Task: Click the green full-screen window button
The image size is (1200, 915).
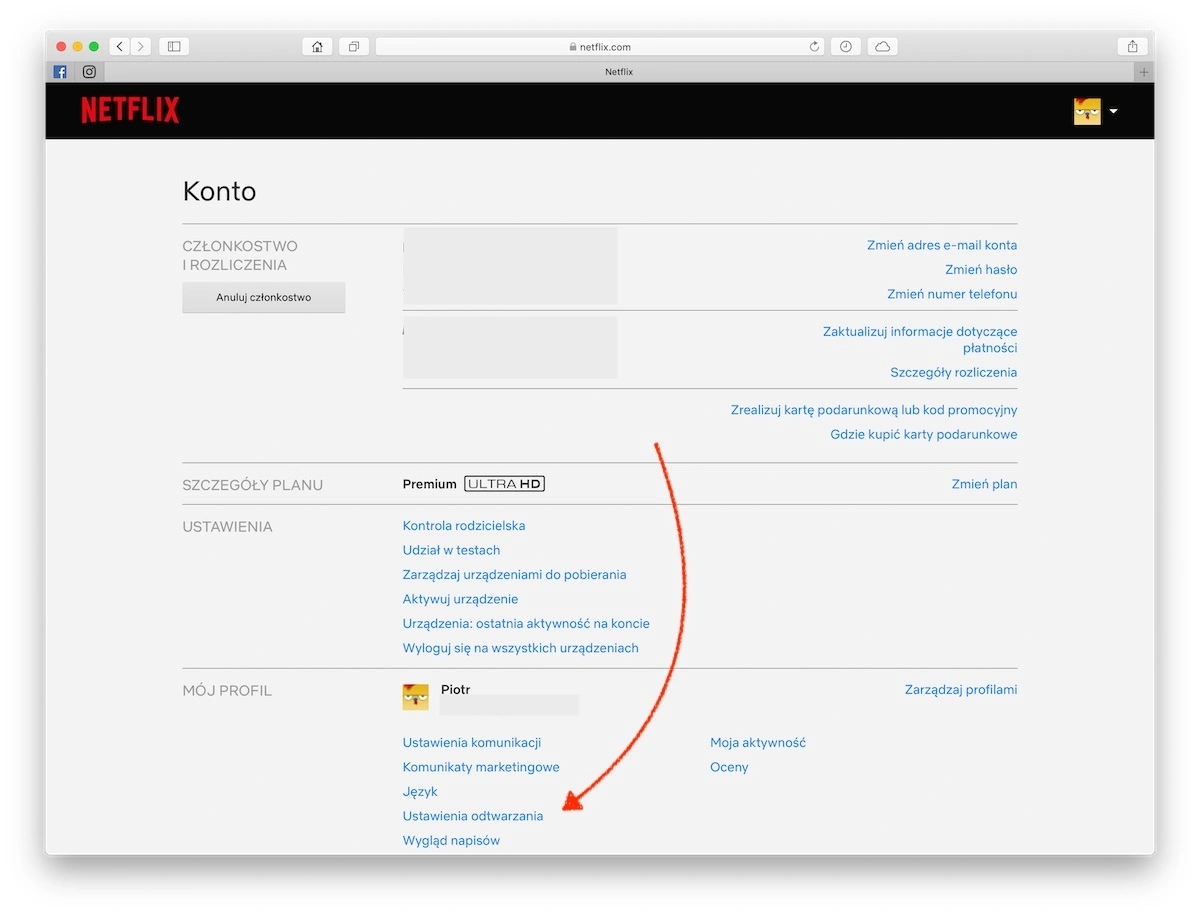Action: 94,47
